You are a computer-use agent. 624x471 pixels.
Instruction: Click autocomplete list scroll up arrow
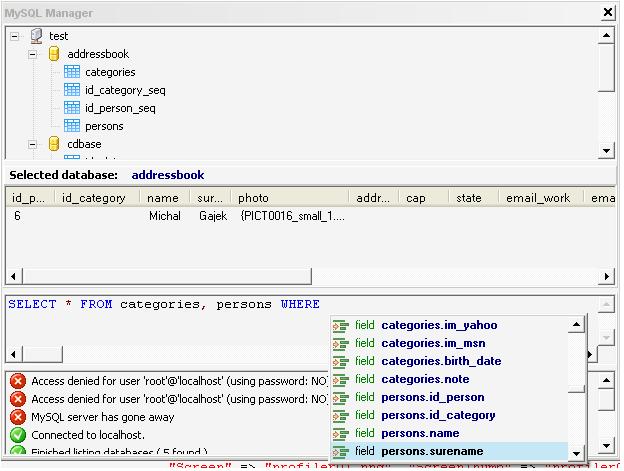(x=576, y=324)
